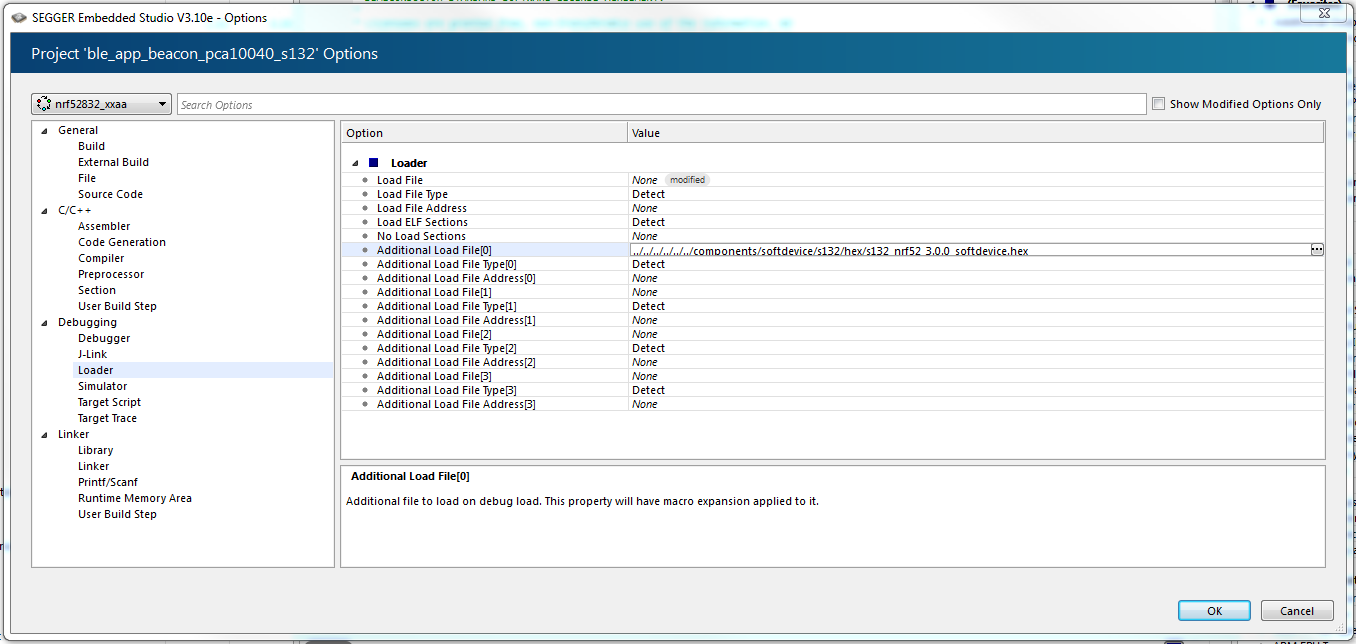
Task: Select Additional Load File[3] row
Action: tap(832, 376)
